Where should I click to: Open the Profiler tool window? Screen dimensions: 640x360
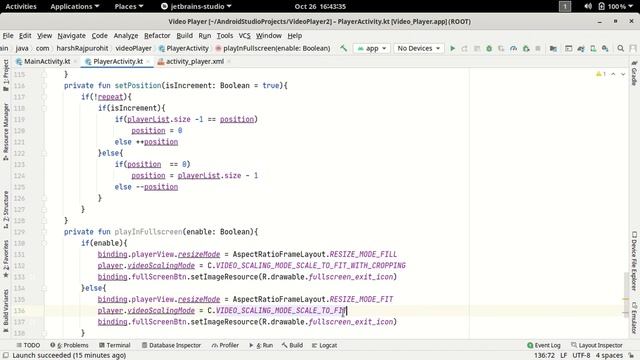225,345
